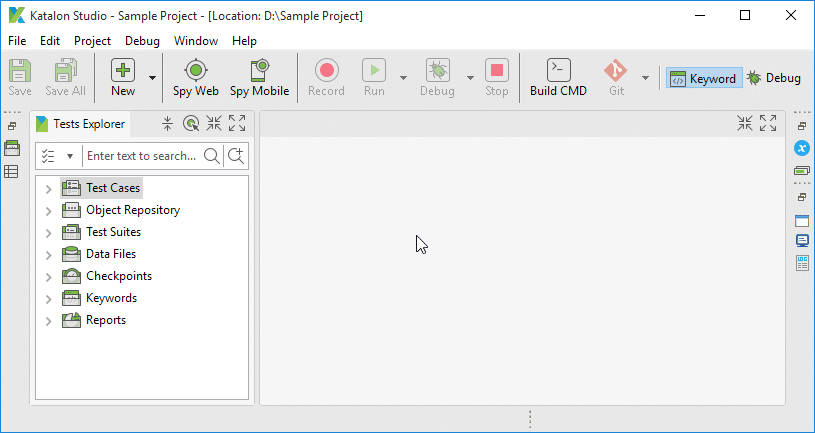The image size is (815, 433).
Task: Click the advanced search icon
Action: 236,156
